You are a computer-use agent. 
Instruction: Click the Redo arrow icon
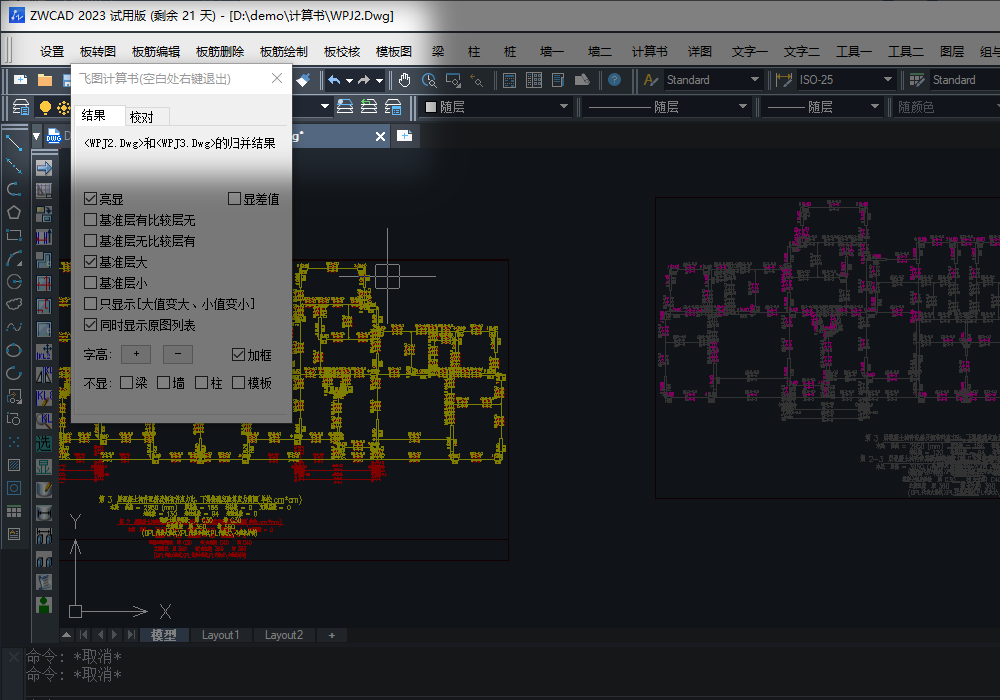pos(364,80)
